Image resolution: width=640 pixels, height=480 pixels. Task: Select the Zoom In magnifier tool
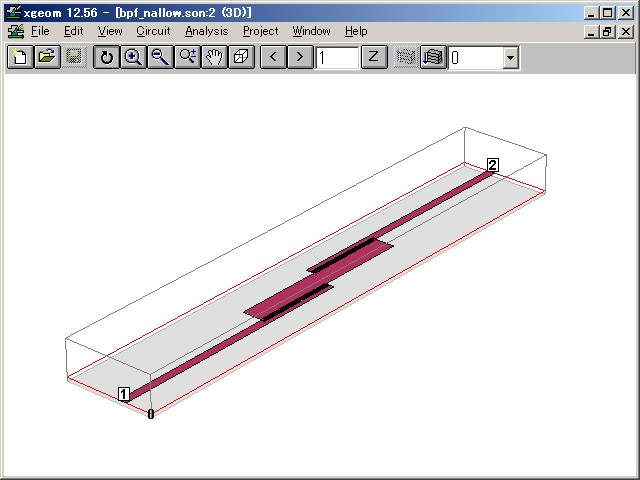pos(133,57)
